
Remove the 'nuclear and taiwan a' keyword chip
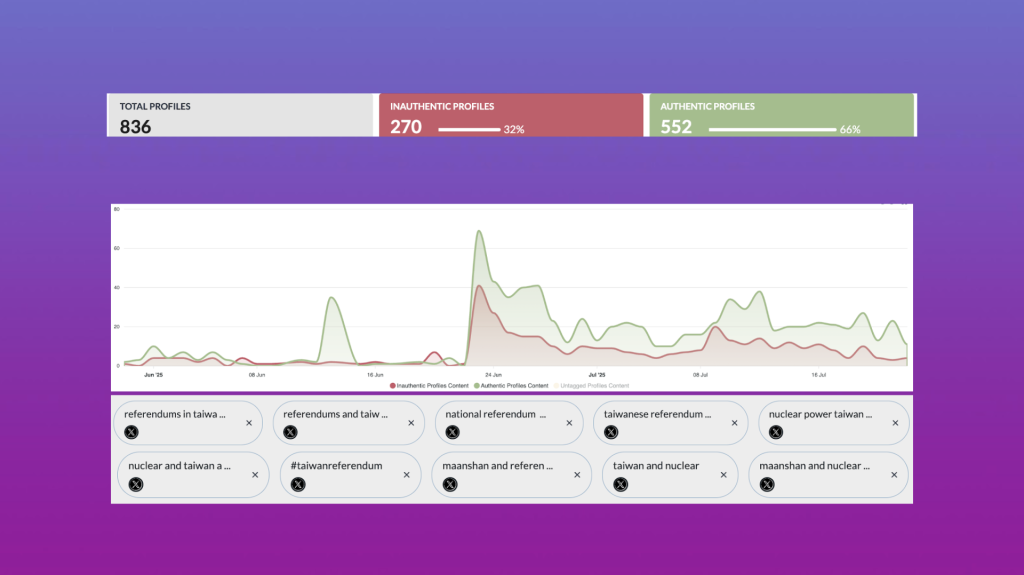255,475
